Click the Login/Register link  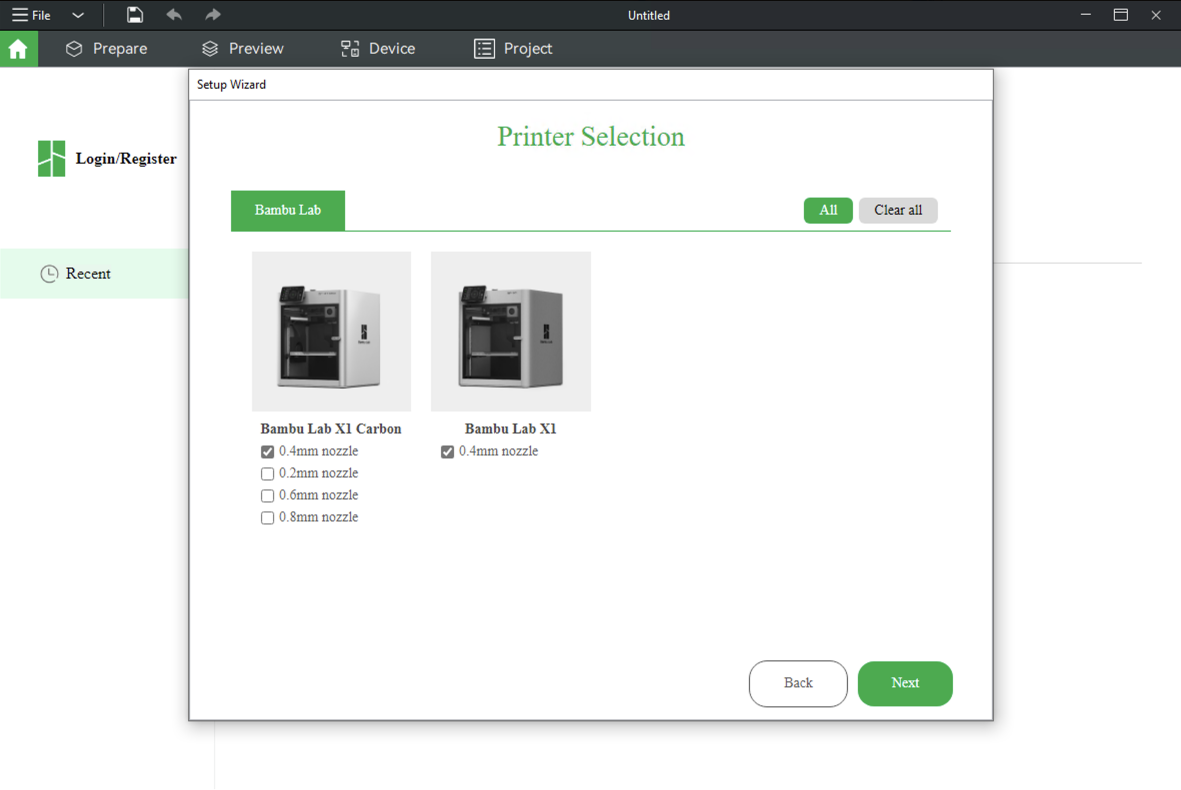click(126, 159)
